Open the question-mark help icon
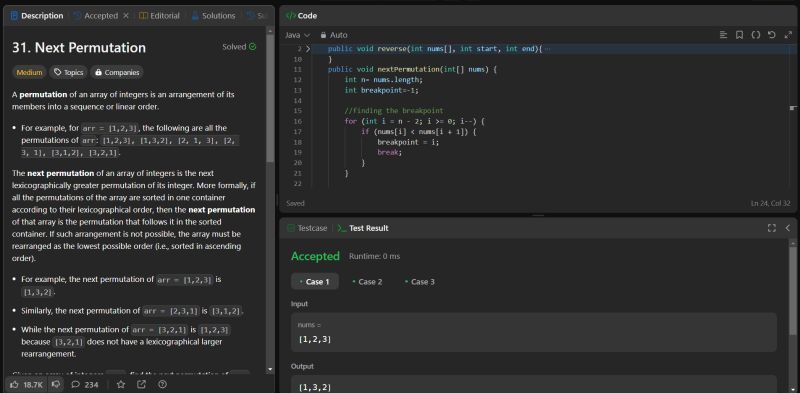The height and width of the screenshot is (393, 800). pos(162,384)
